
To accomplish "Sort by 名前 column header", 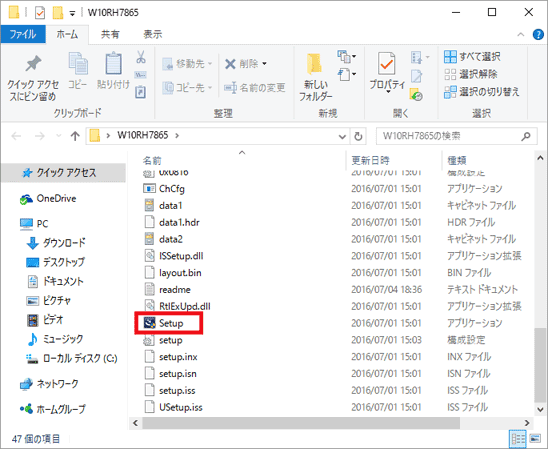I will point(152,161).
